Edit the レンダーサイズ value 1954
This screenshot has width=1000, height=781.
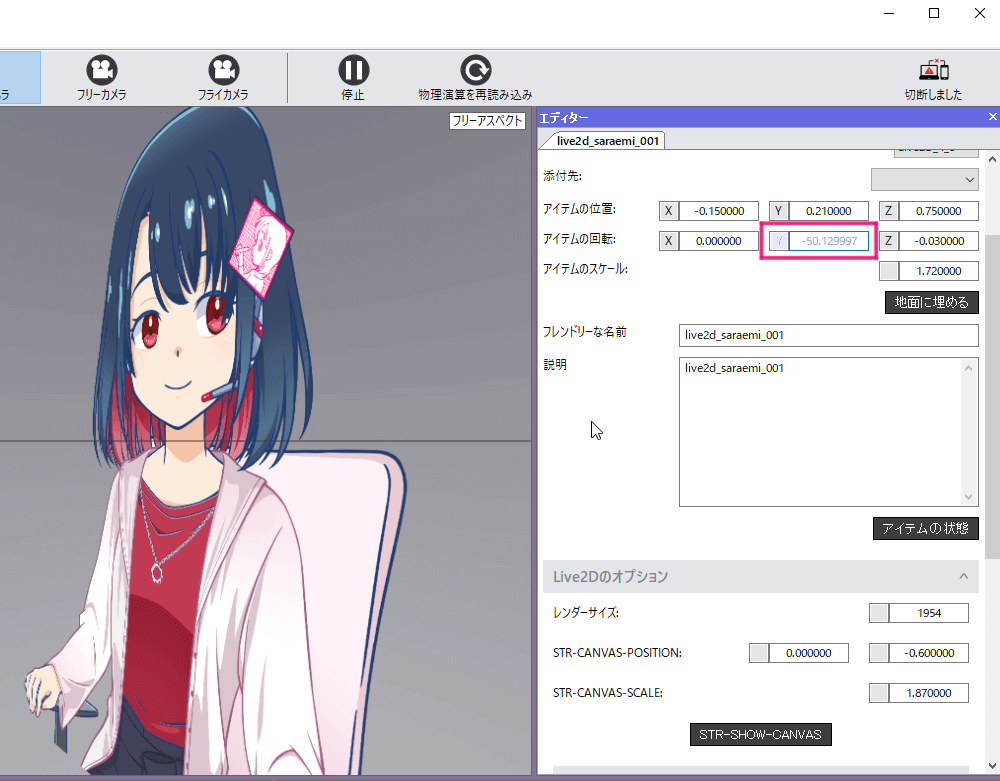click(929, 613)
